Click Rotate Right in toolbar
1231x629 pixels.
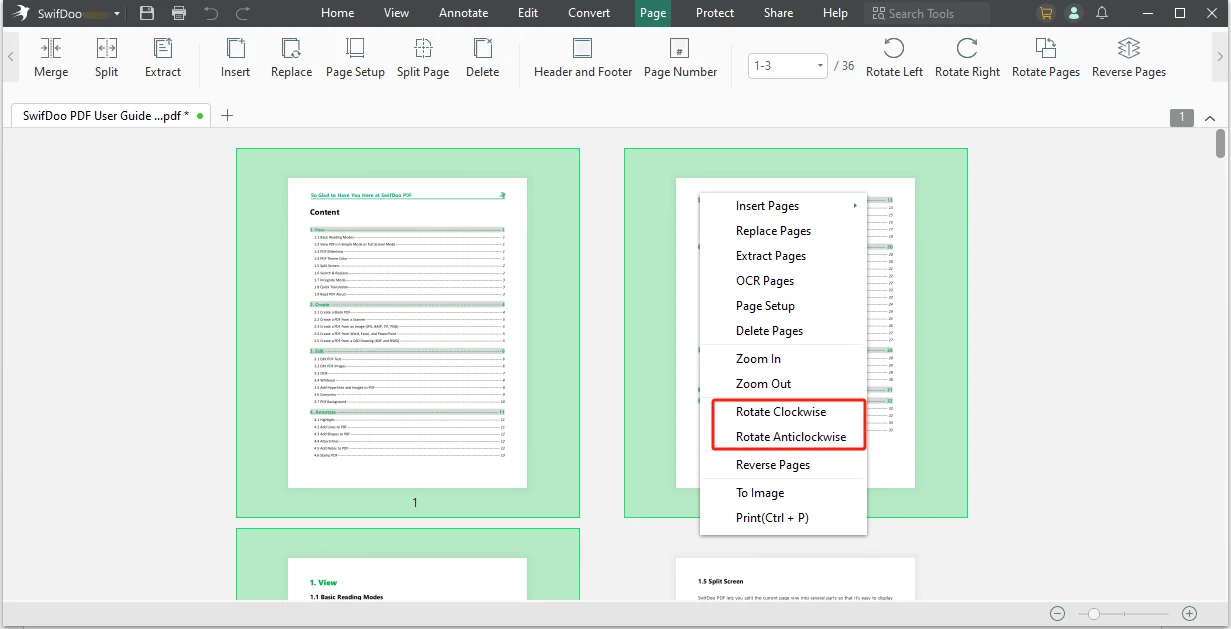pos(967,58)
